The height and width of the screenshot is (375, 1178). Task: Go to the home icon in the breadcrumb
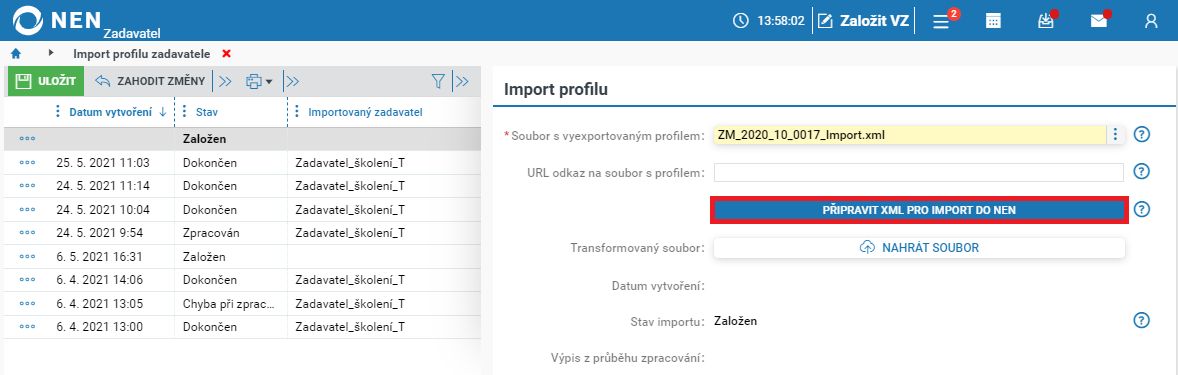(16, 53)
